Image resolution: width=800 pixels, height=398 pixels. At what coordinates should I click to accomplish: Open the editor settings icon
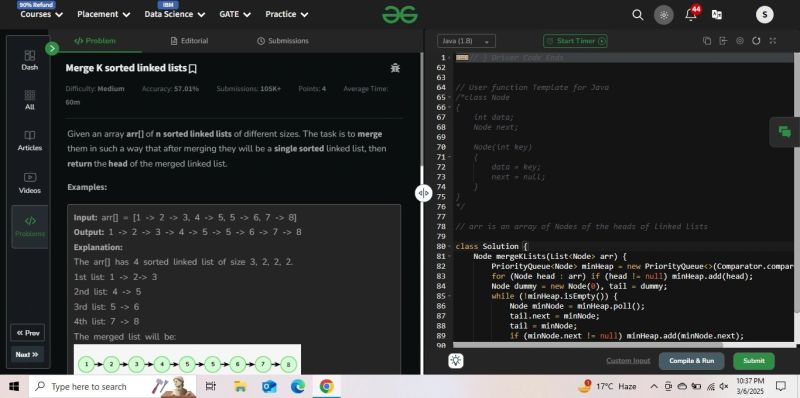click(x=740, y=41)
